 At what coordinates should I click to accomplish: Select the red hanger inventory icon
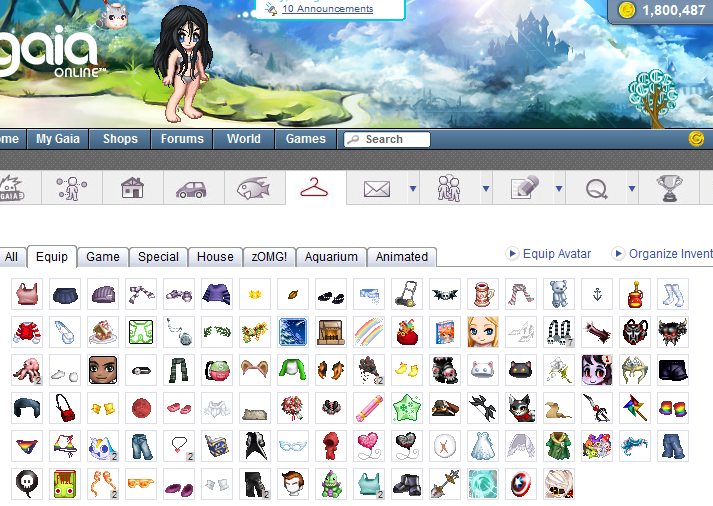314,187
